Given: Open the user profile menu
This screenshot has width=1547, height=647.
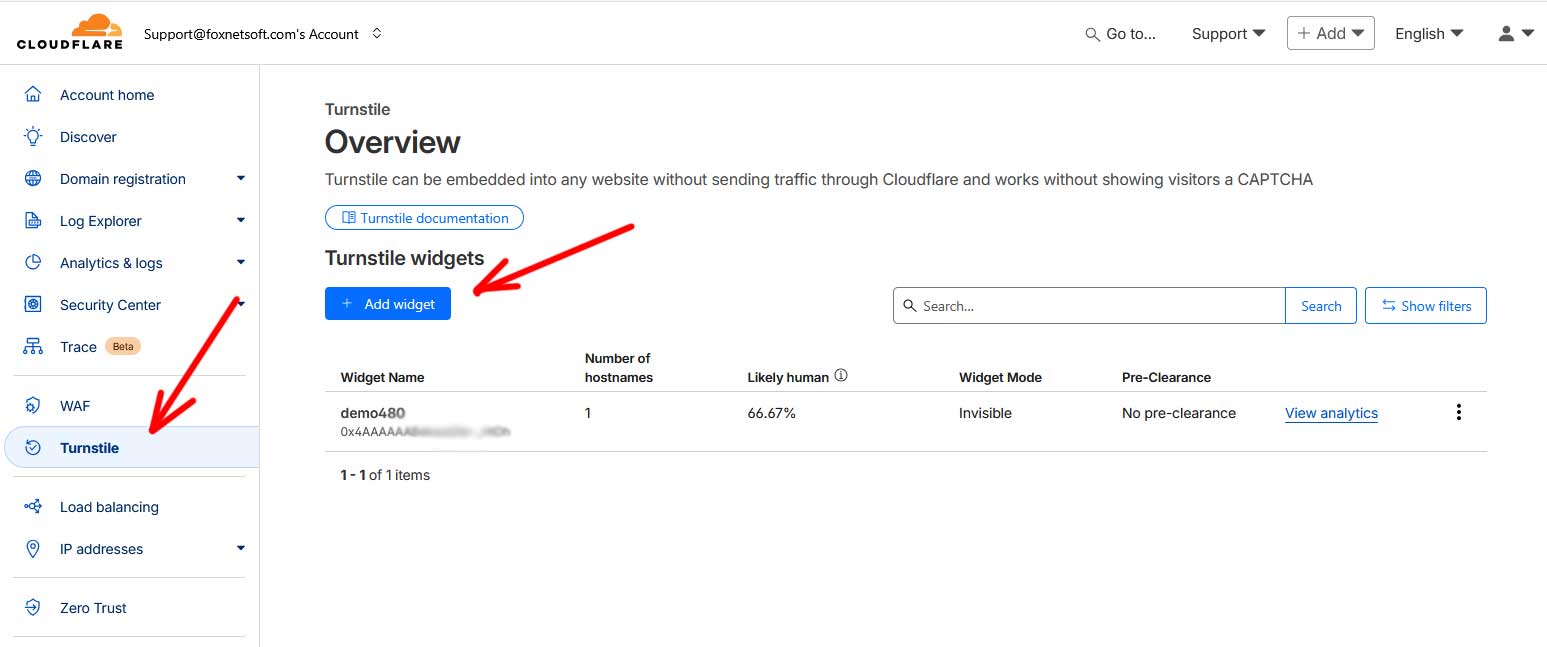Looking at the screenshot, I should tap(1515, 33).
